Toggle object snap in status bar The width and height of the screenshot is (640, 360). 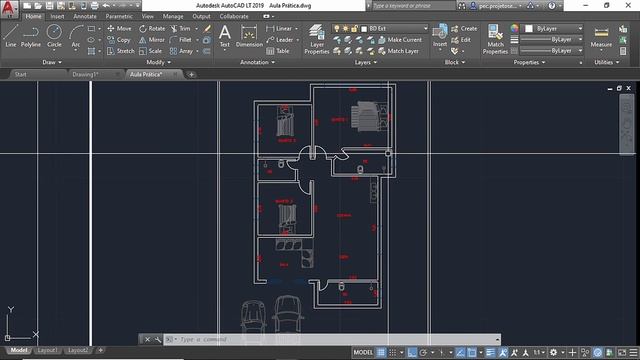pos(472,352)
